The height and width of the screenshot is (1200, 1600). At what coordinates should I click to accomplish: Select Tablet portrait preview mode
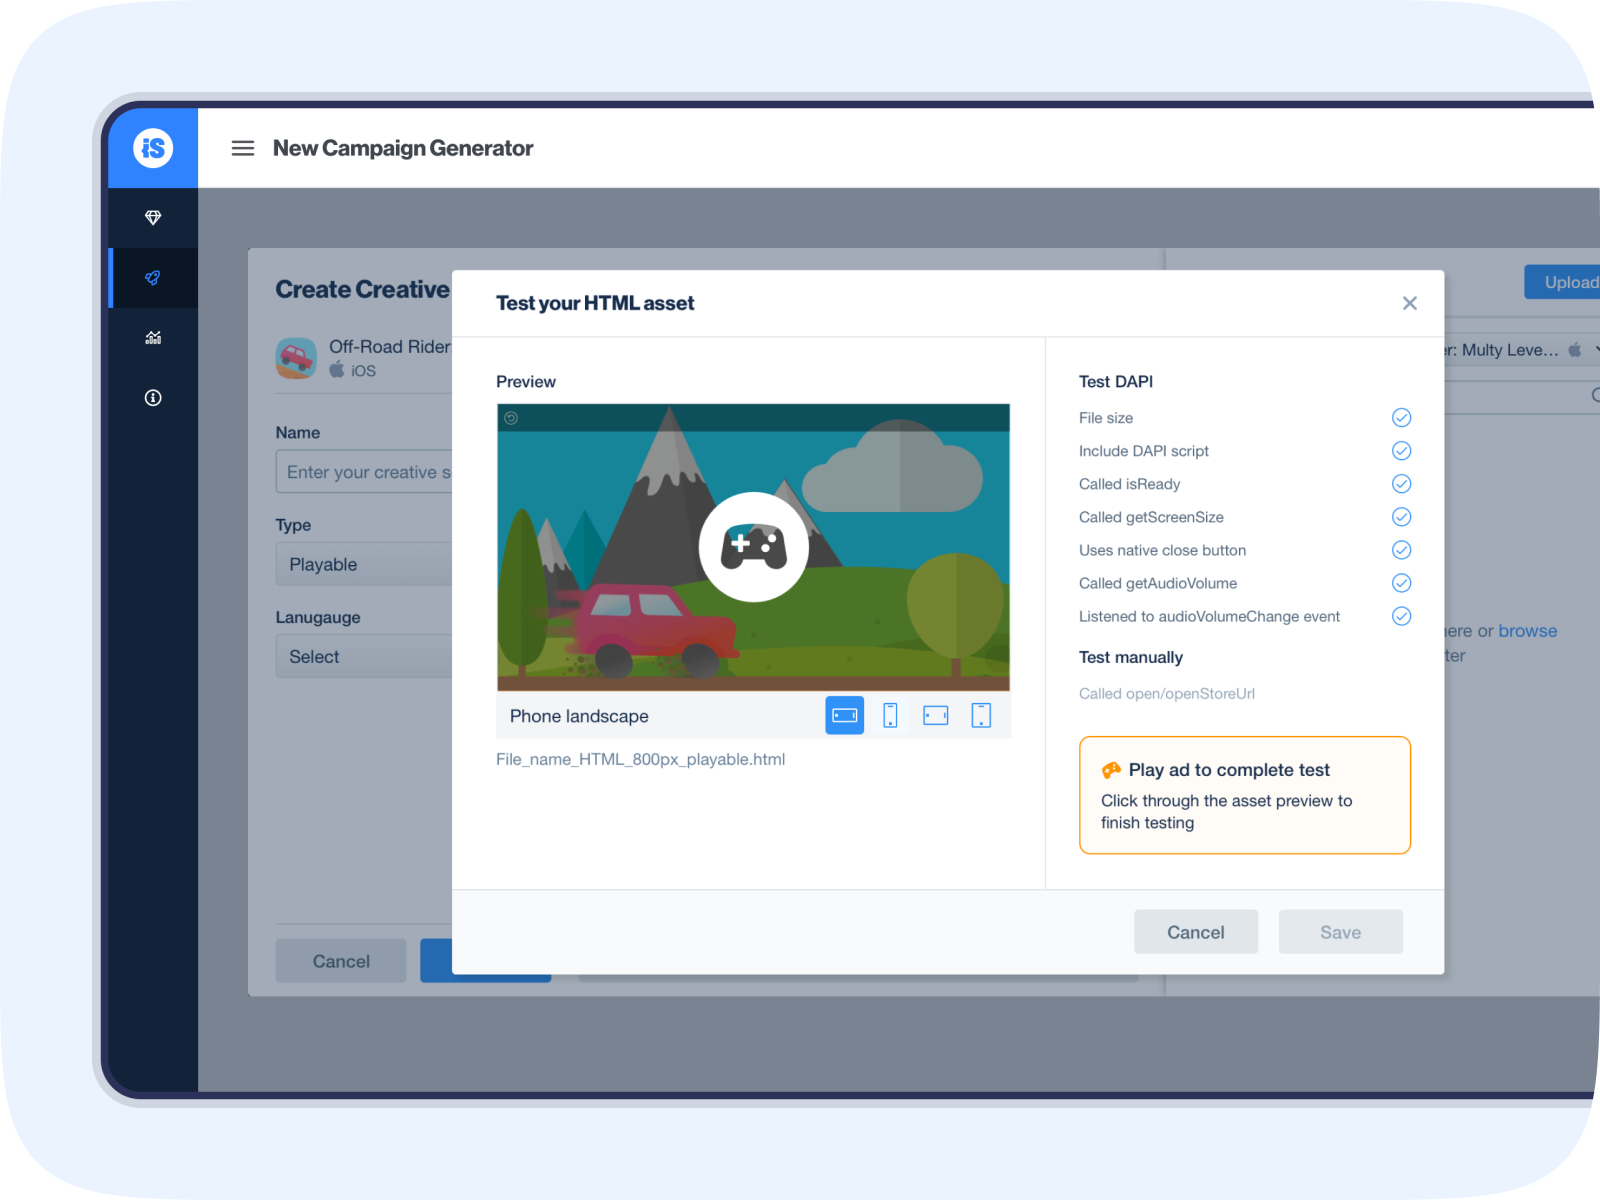coord(982,715)
